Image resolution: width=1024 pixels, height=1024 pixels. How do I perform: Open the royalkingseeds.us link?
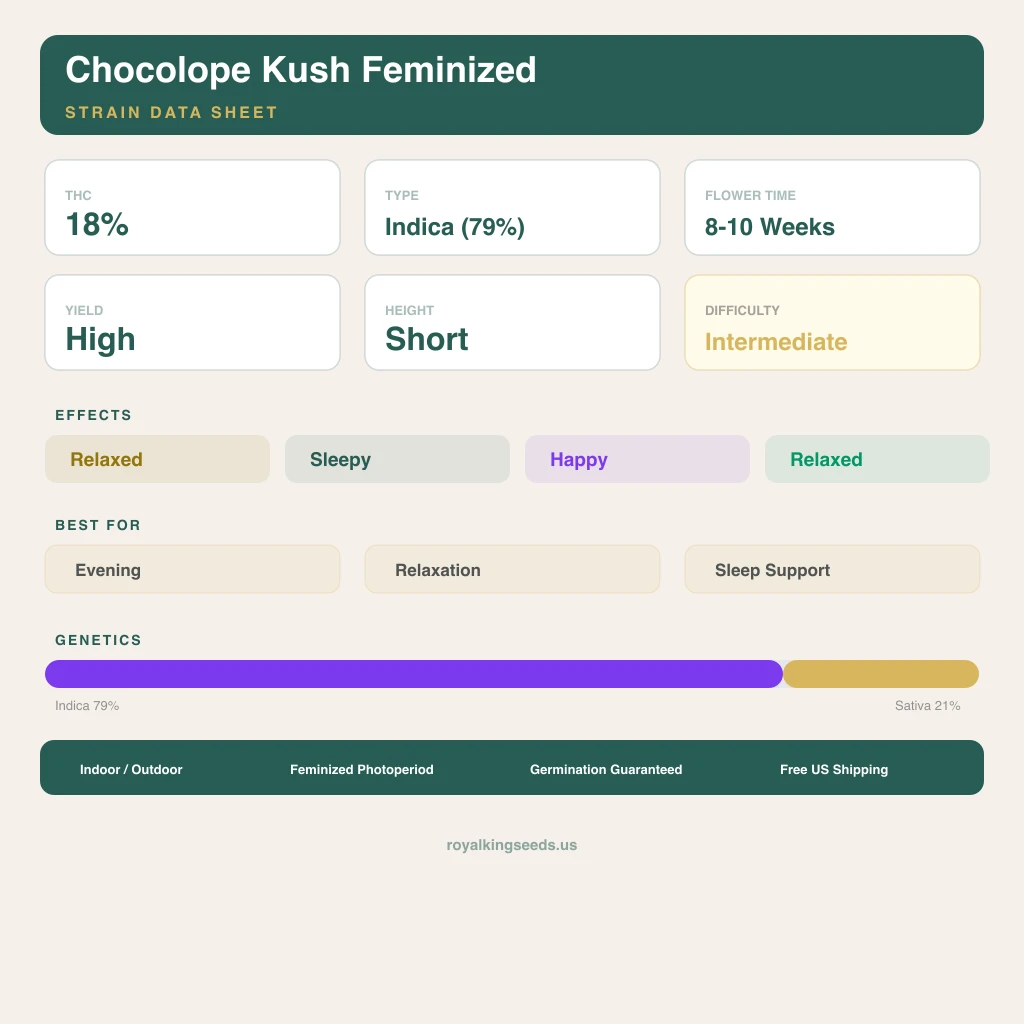click(x=512, y=845)
